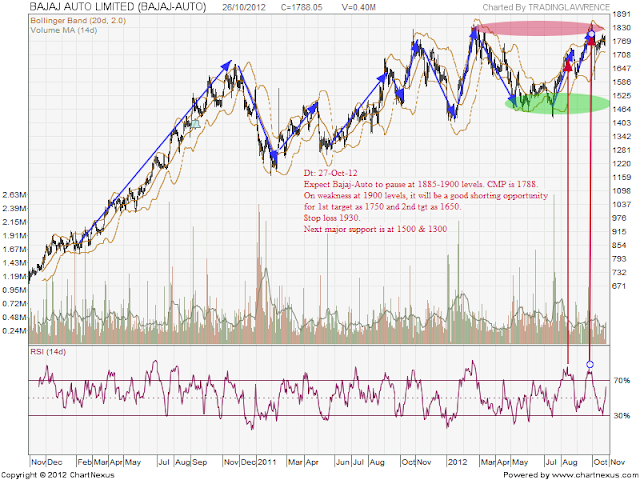This screenshot has height=480, width=640.
Task: Click the 1098 price axis label
Action: (x=622, y=191)
